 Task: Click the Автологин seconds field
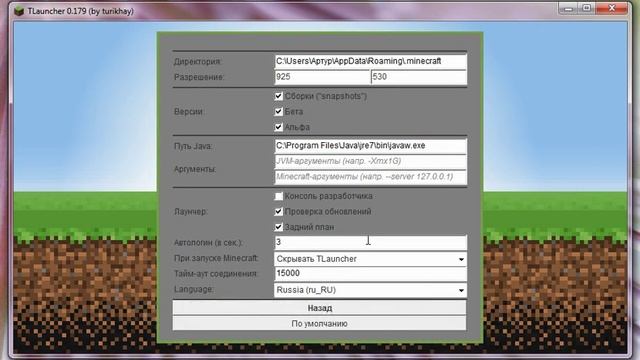pyautogui.click(x=370, y=242)
